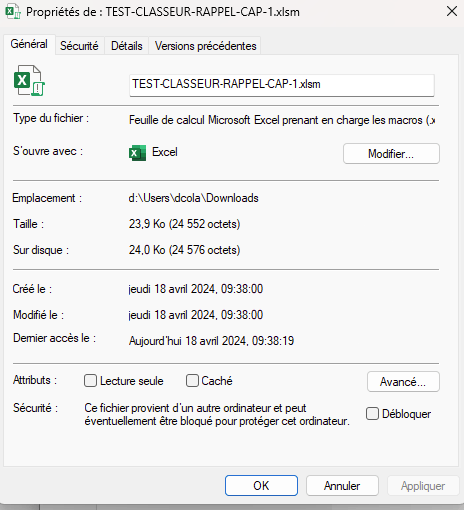Enable the Lecture seule checkbox
Screen dimensions: 464x510
[90, 381]
